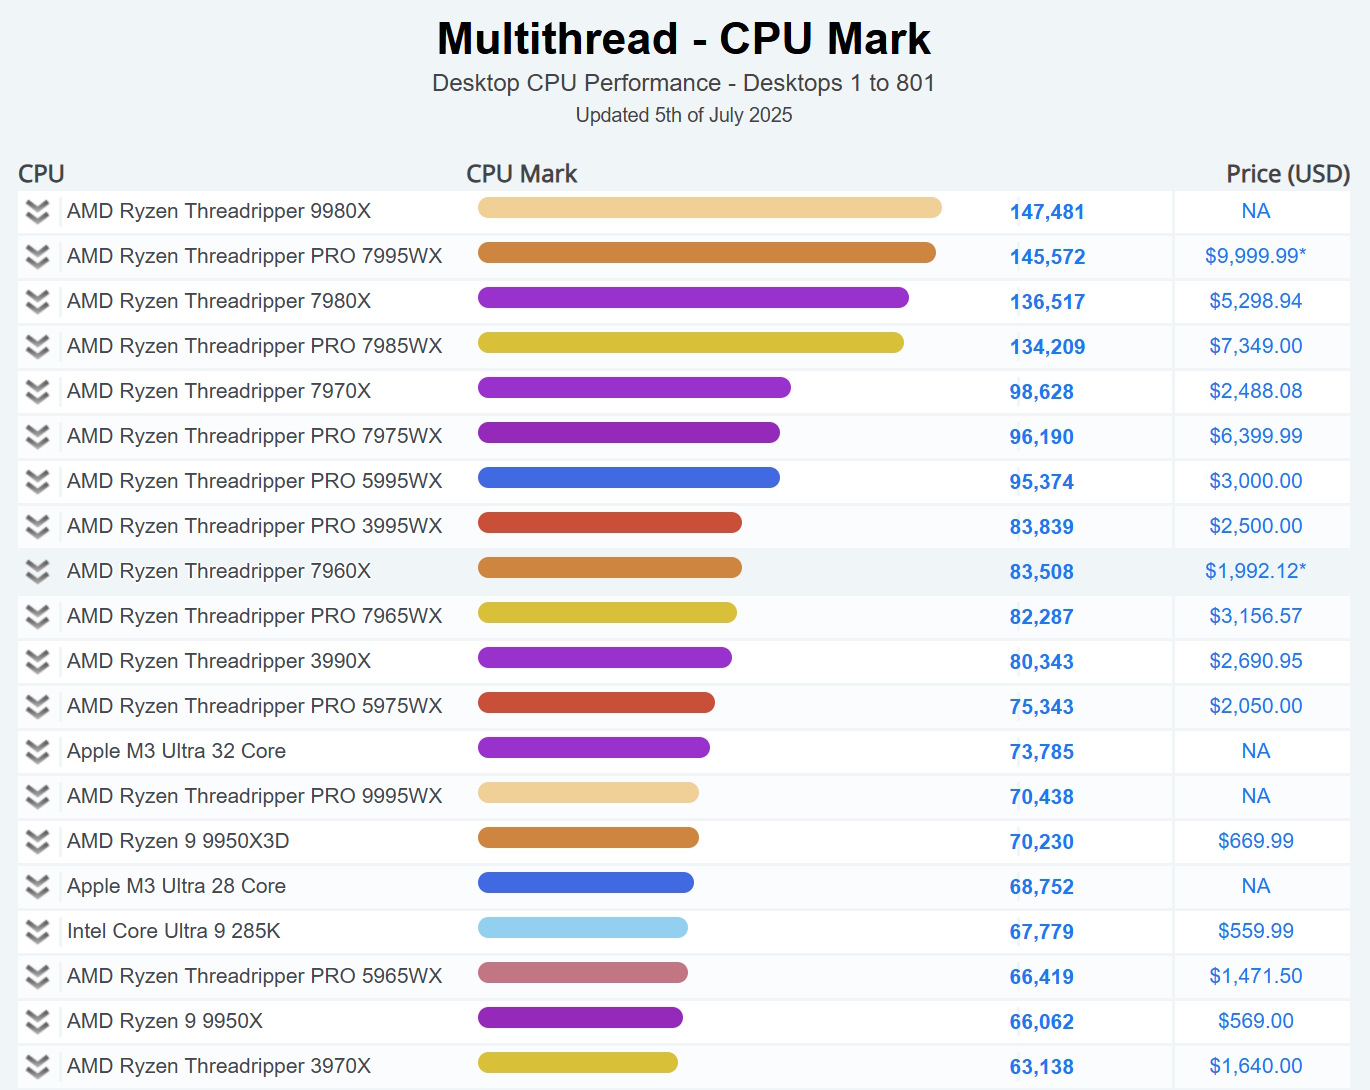Click the 136,517 CPU Mark score

tap(1047, 302)
